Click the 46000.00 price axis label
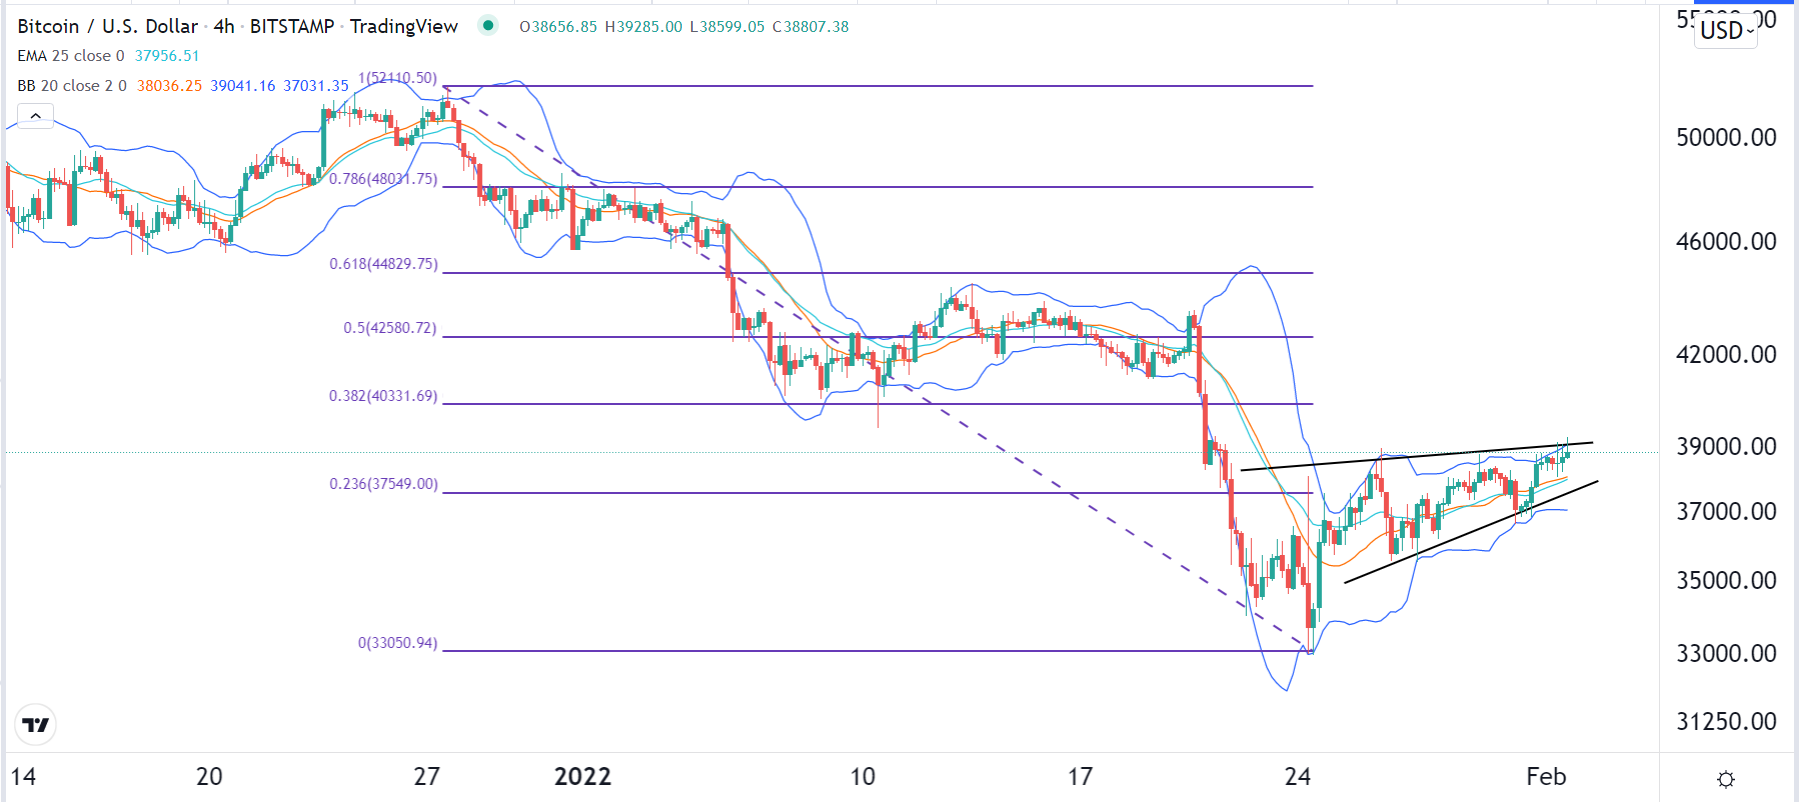1799x802 pixels. [1726, 242]
